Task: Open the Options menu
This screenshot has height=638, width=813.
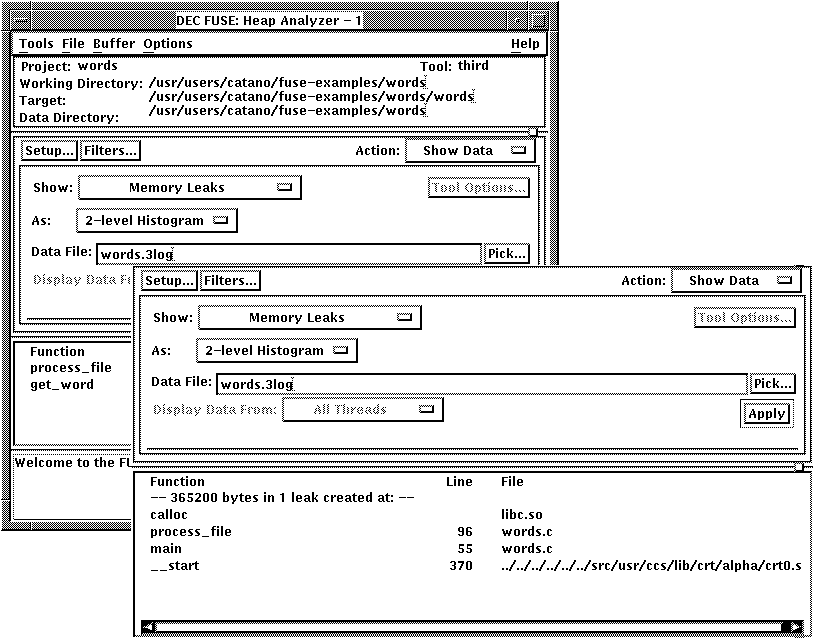Action: coord(167,44)
